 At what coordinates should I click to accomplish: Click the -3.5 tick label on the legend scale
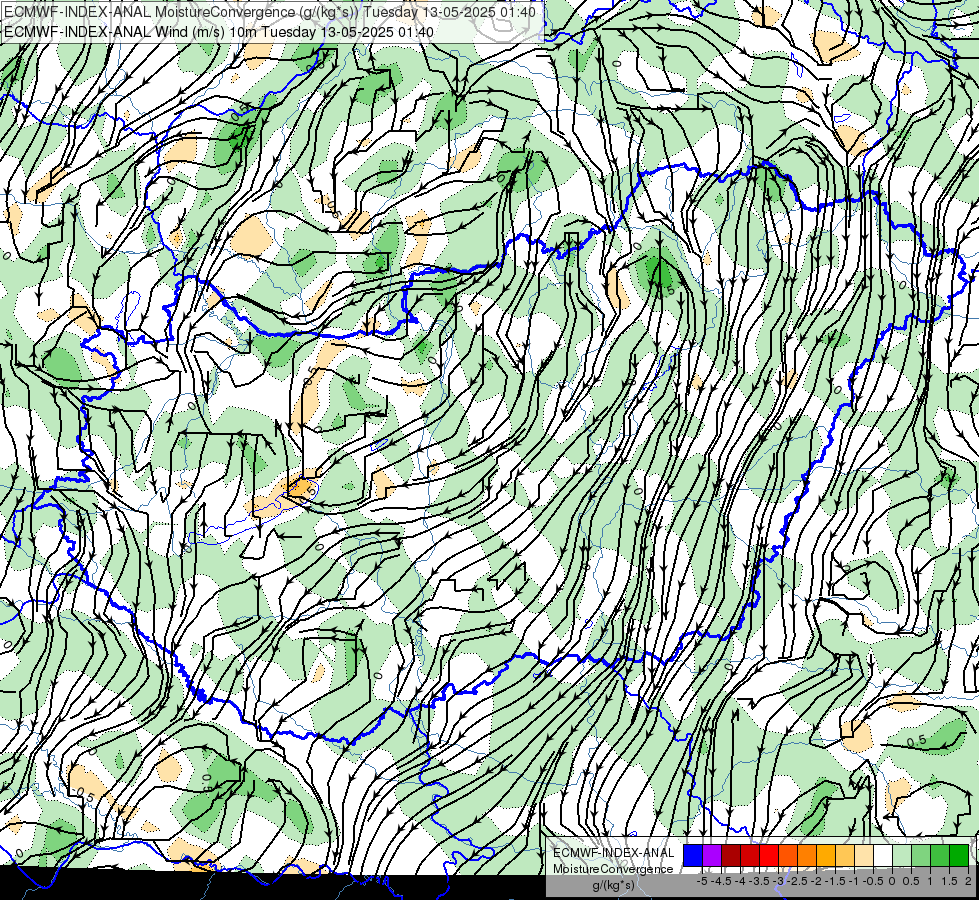759,881
